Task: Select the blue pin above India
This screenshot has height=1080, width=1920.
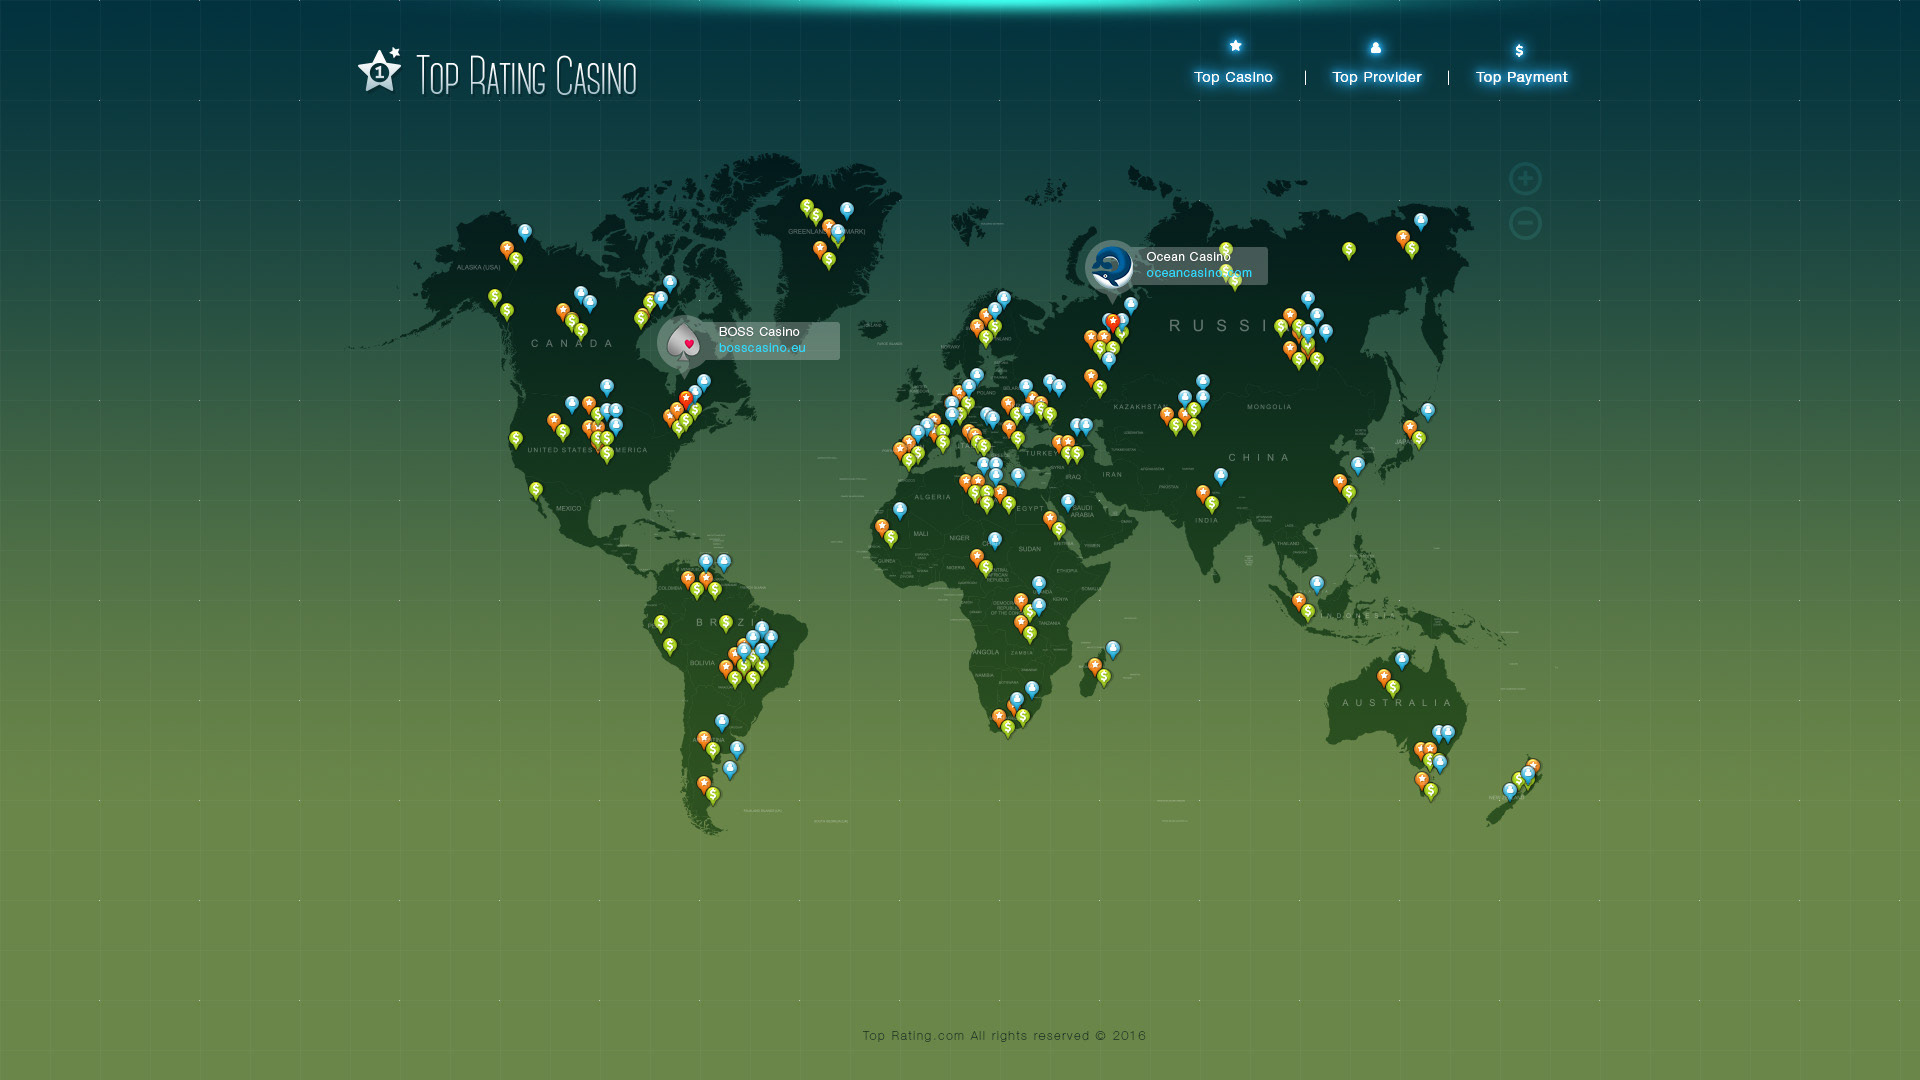Action: 1221,476
